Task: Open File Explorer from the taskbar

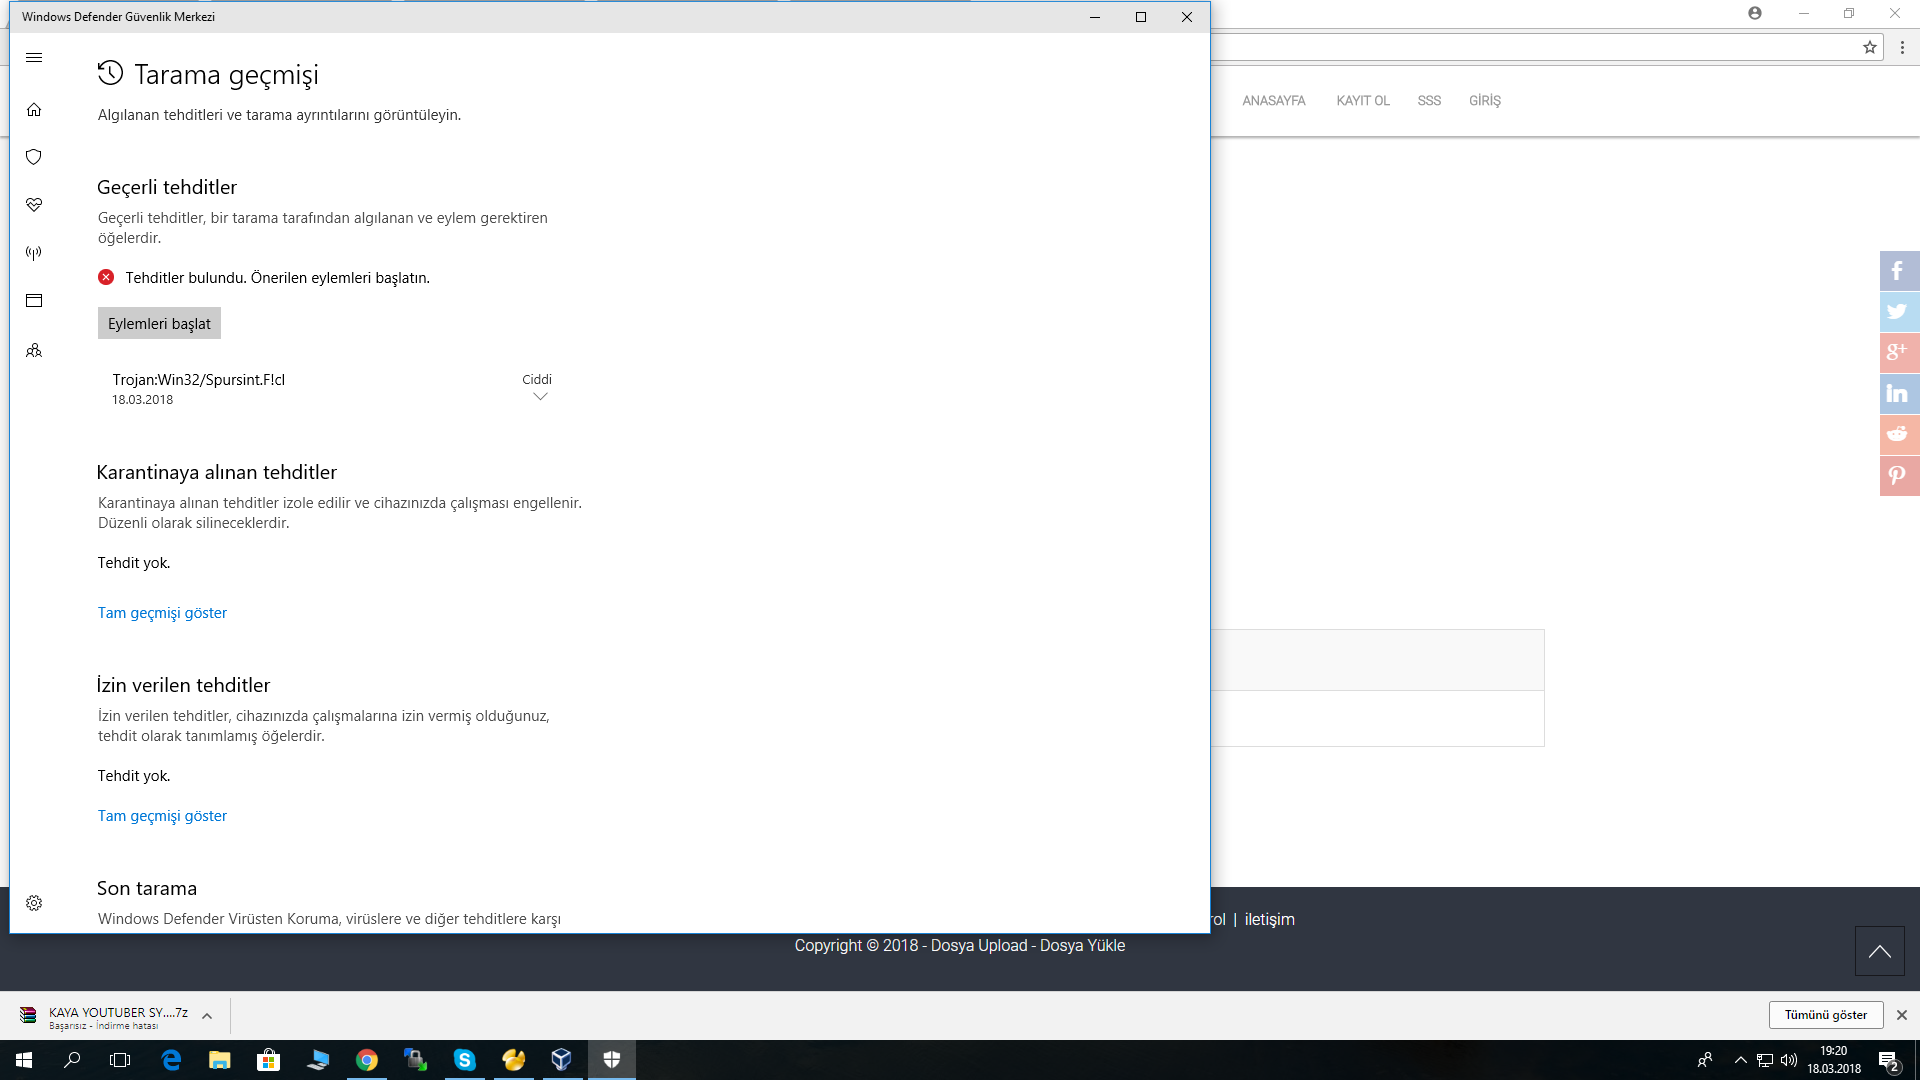Action: click(220, 1060)
